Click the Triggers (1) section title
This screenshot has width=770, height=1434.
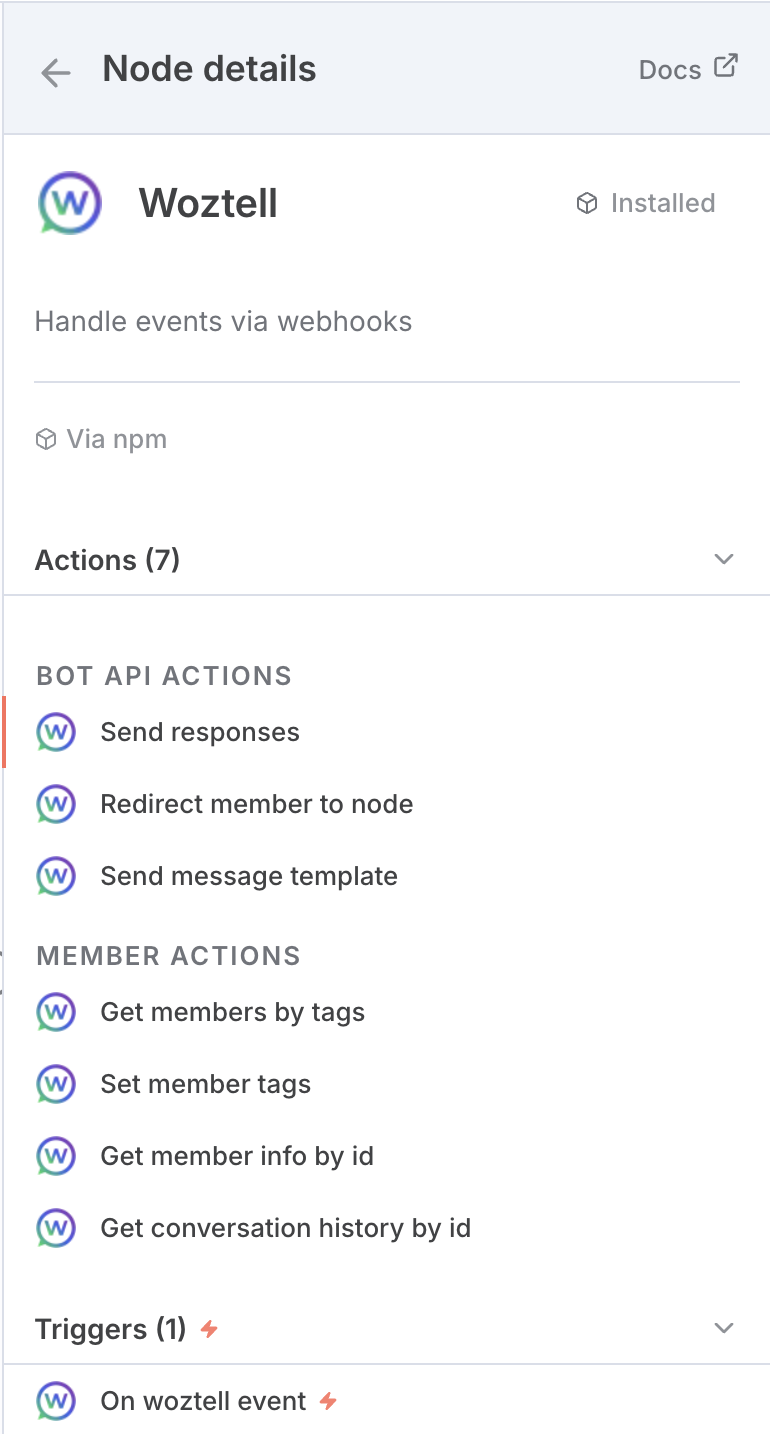tap(110, 1329)
